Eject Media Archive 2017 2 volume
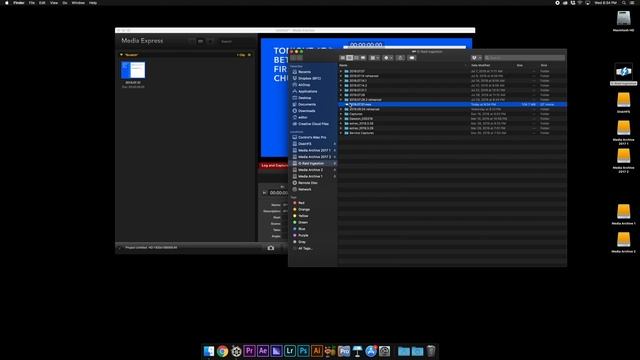640x360 pixels. (x=335, y=157)
